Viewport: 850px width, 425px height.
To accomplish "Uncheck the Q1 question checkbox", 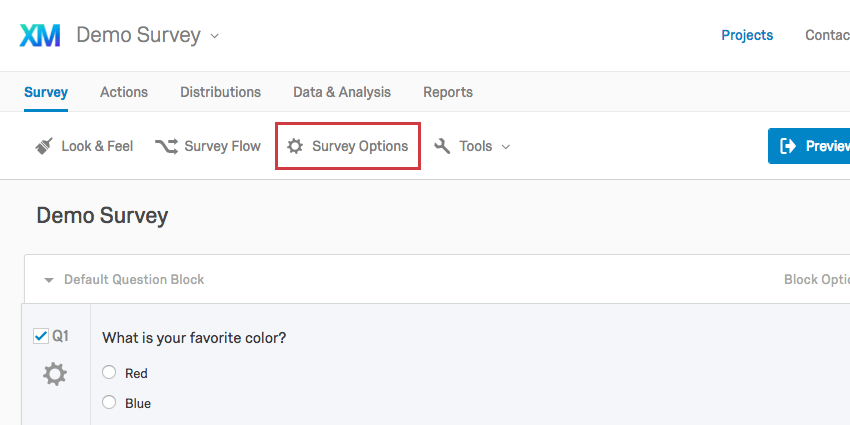I will click(x=41, y=336).
